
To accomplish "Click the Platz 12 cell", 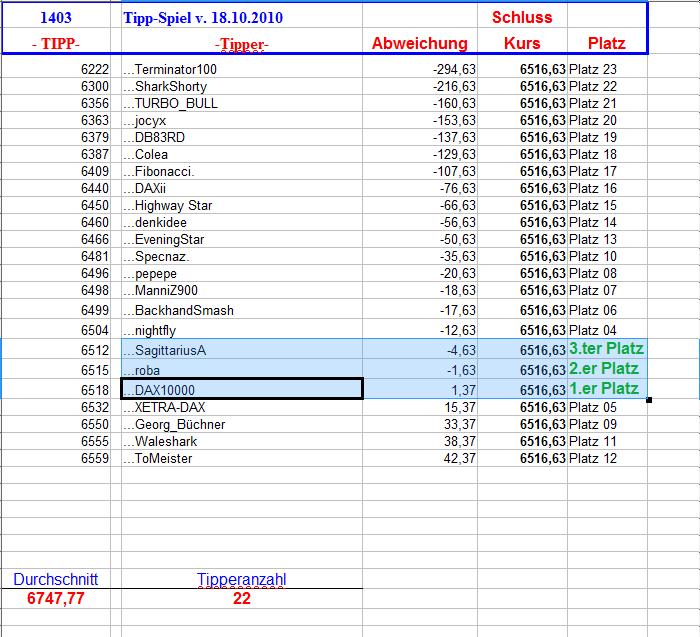I will coord(607,458).
